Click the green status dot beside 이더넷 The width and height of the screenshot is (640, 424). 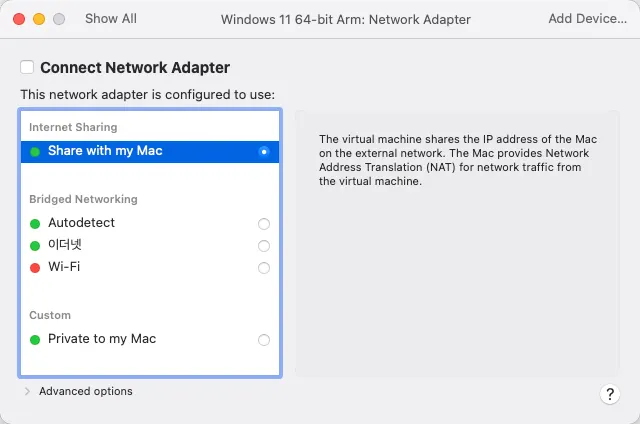coord(35,246)
